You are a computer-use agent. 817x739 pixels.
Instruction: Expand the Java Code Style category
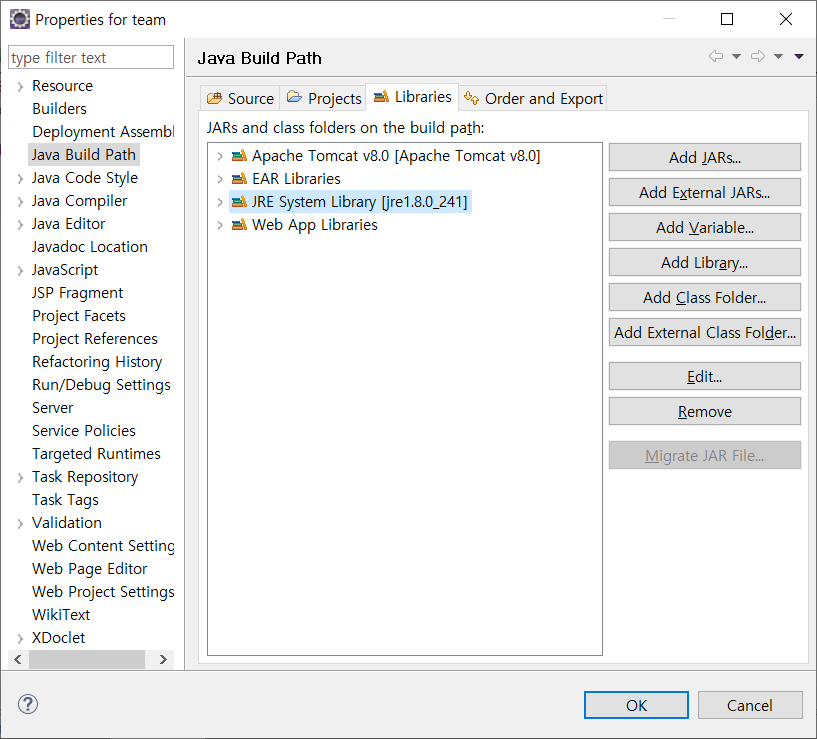pyautogui.click(x=20, y=179)
